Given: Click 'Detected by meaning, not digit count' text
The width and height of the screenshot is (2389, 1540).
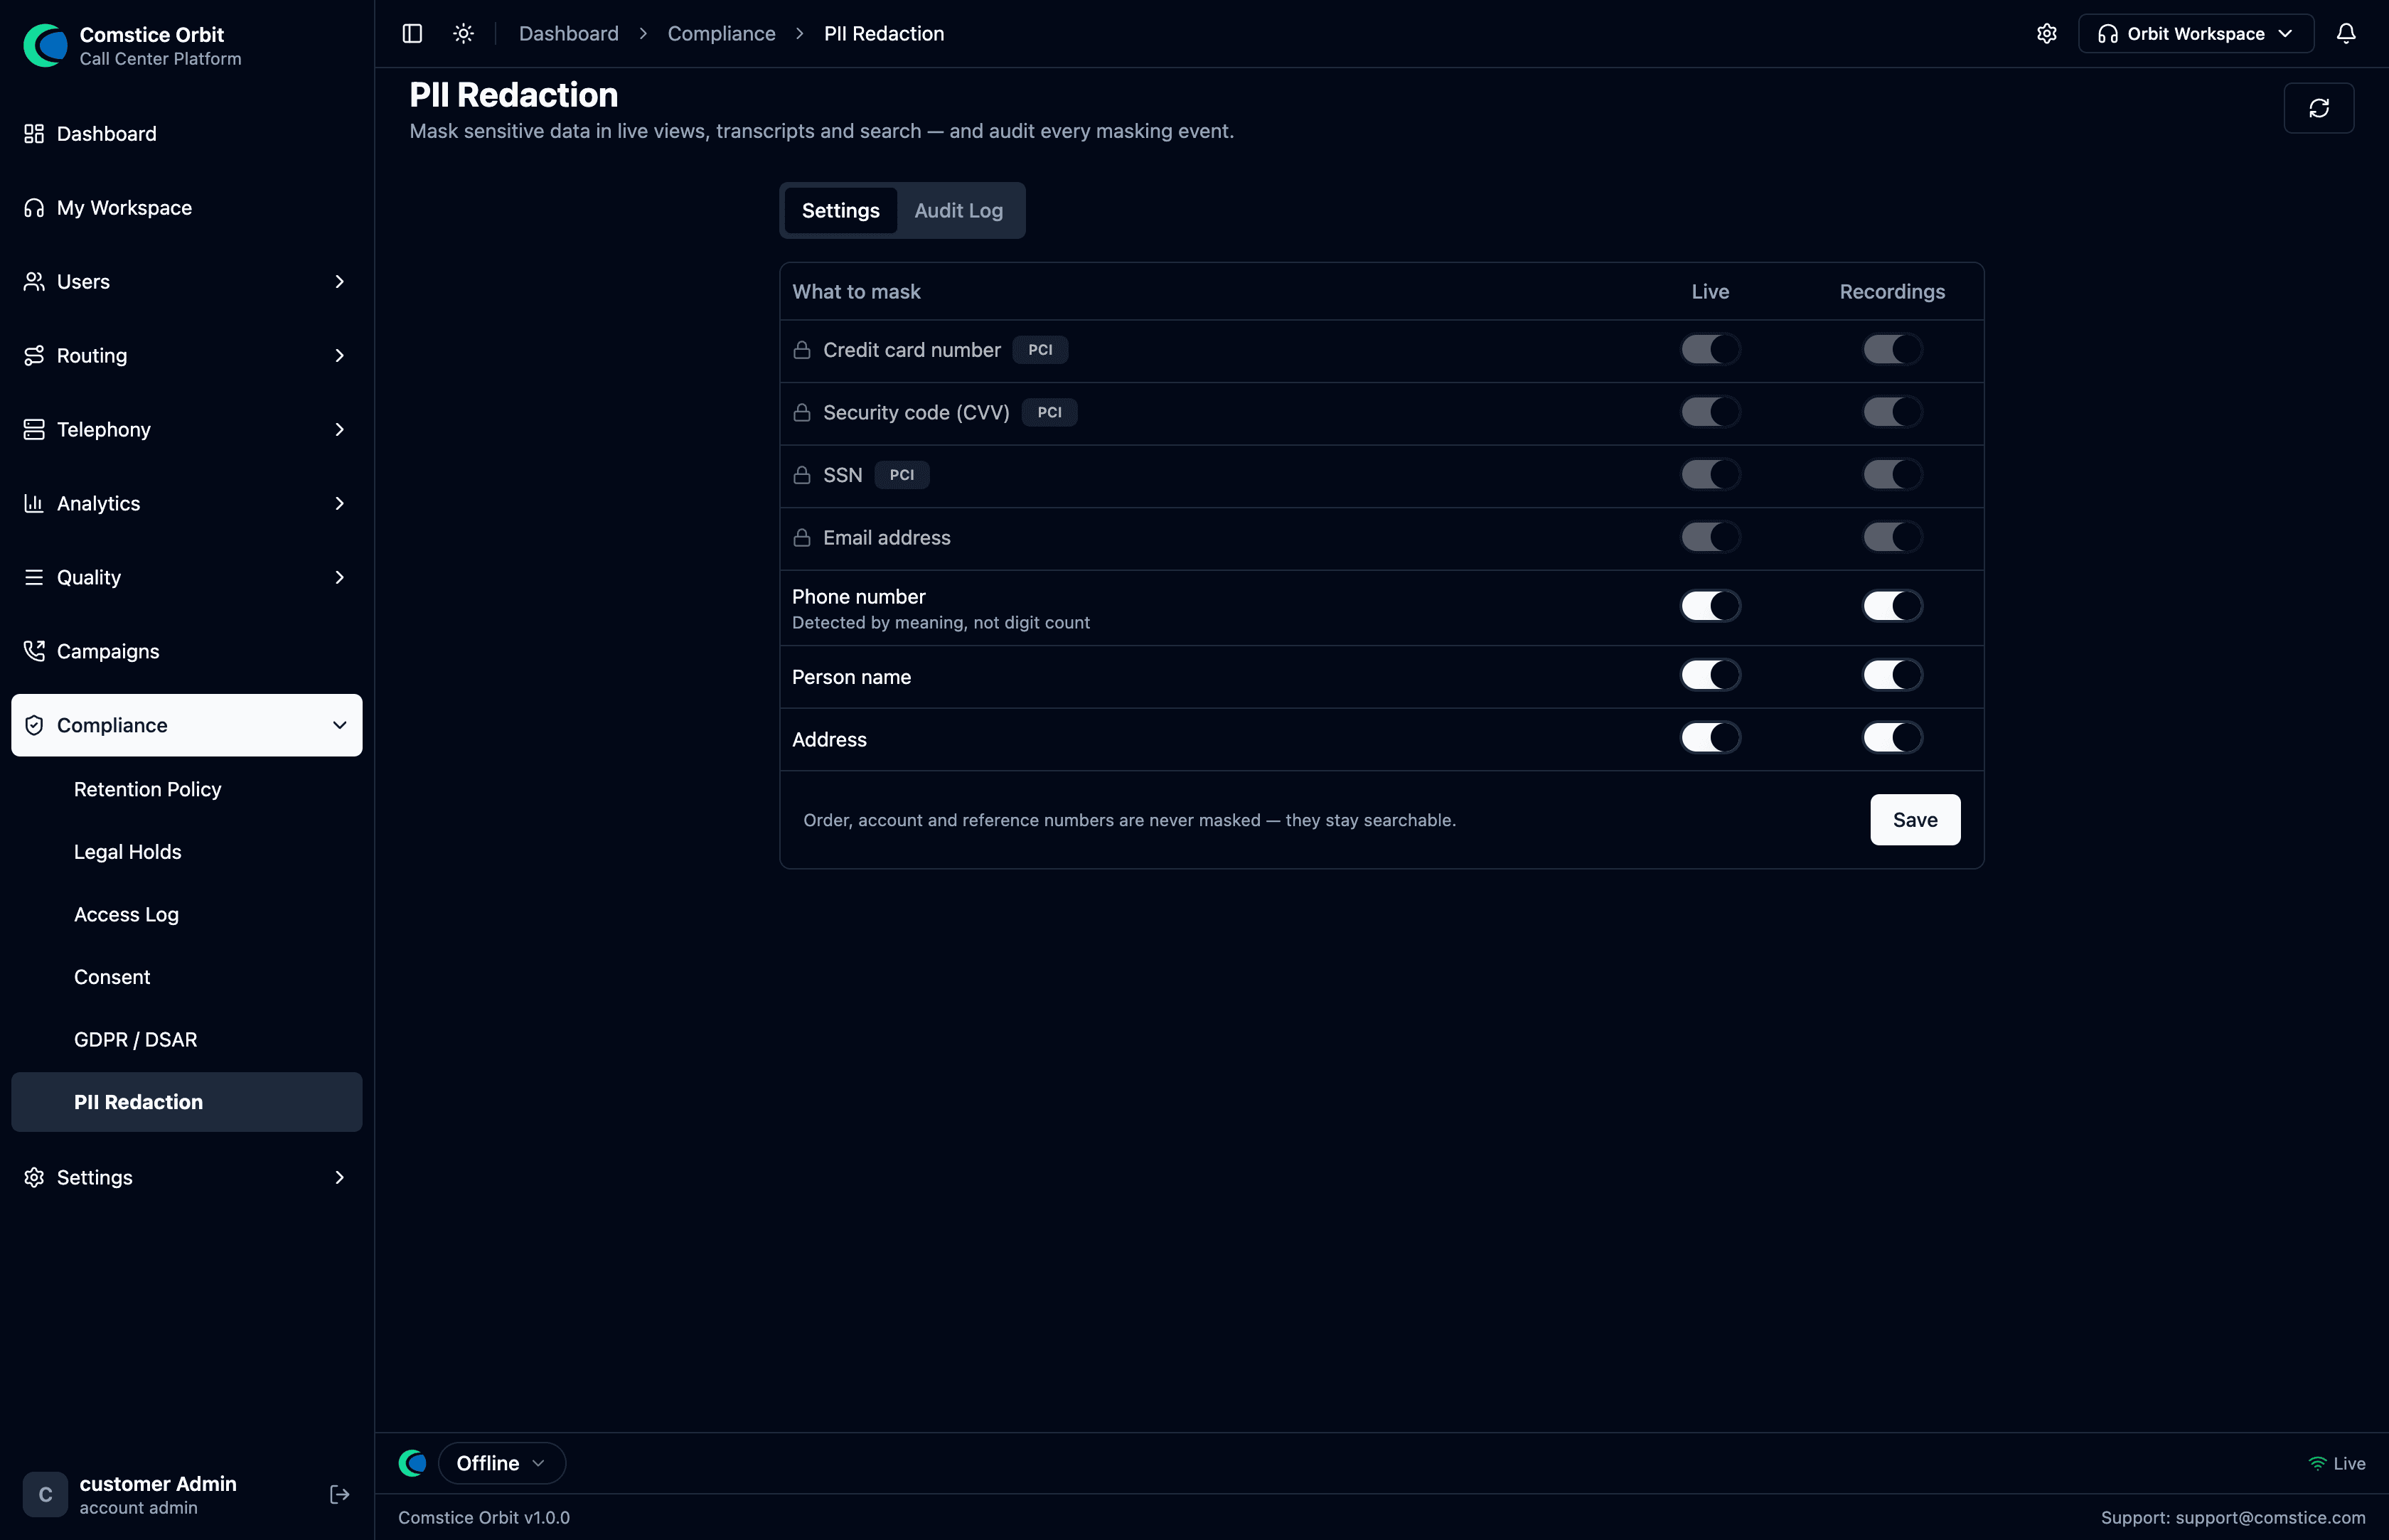Looking at the screenshot, I should click(940, 623).
